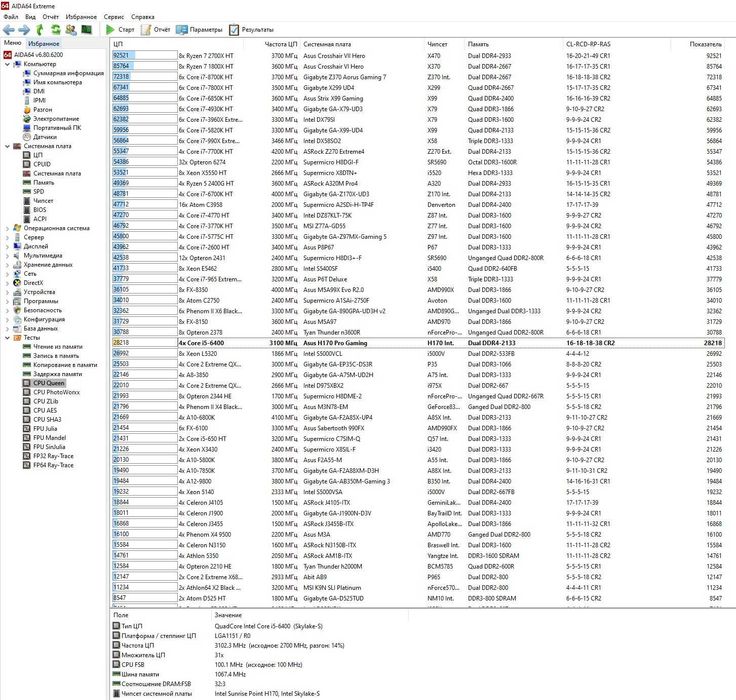Refresh using the green circular arrows icon
The height and width of the screenshot is (700, 736).
coord(55,30)
